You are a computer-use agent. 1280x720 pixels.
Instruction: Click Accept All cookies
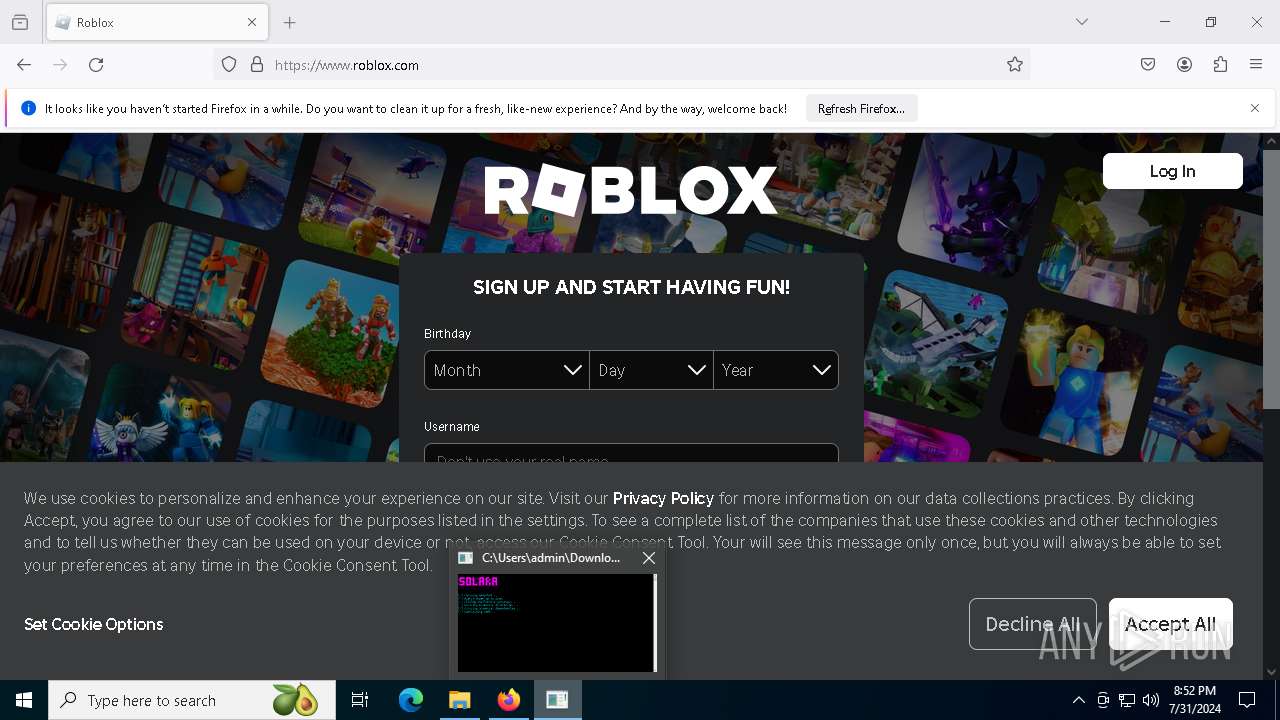(1170, 624)
